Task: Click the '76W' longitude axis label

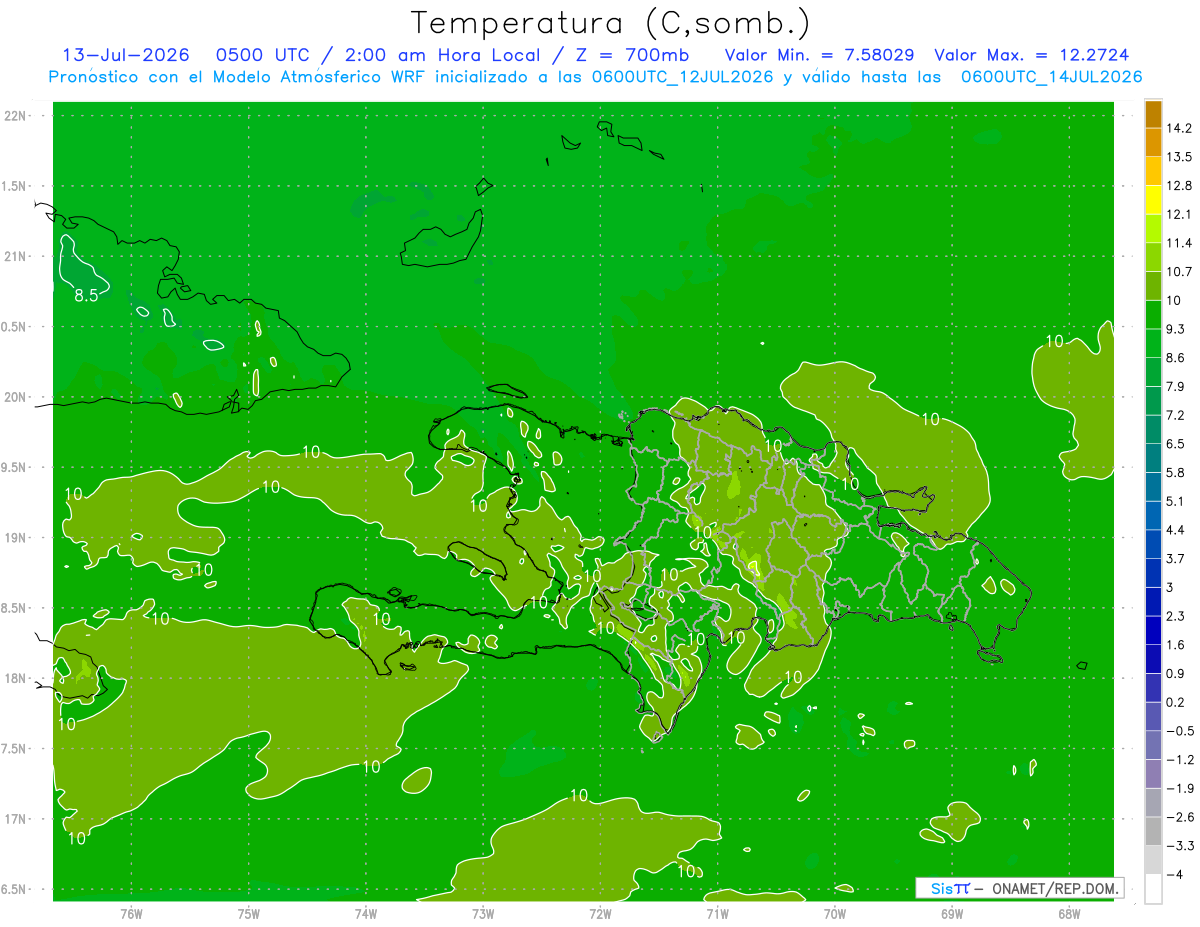Action: 131,913
